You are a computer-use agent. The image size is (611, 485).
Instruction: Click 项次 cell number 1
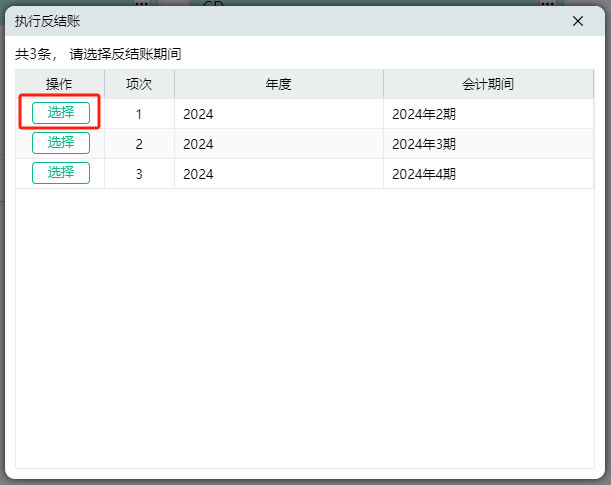[x=139, y=114]
